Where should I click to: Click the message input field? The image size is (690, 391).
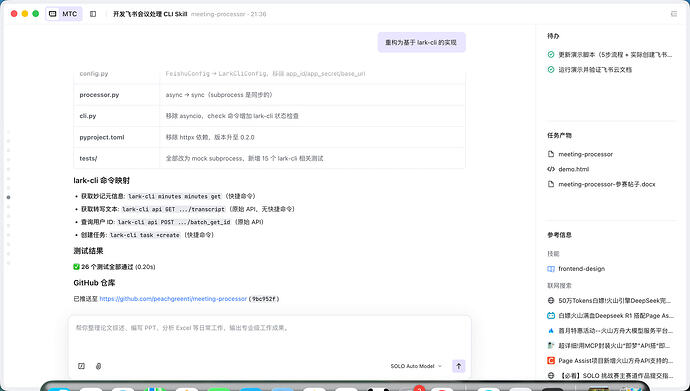tap(270, 328)
